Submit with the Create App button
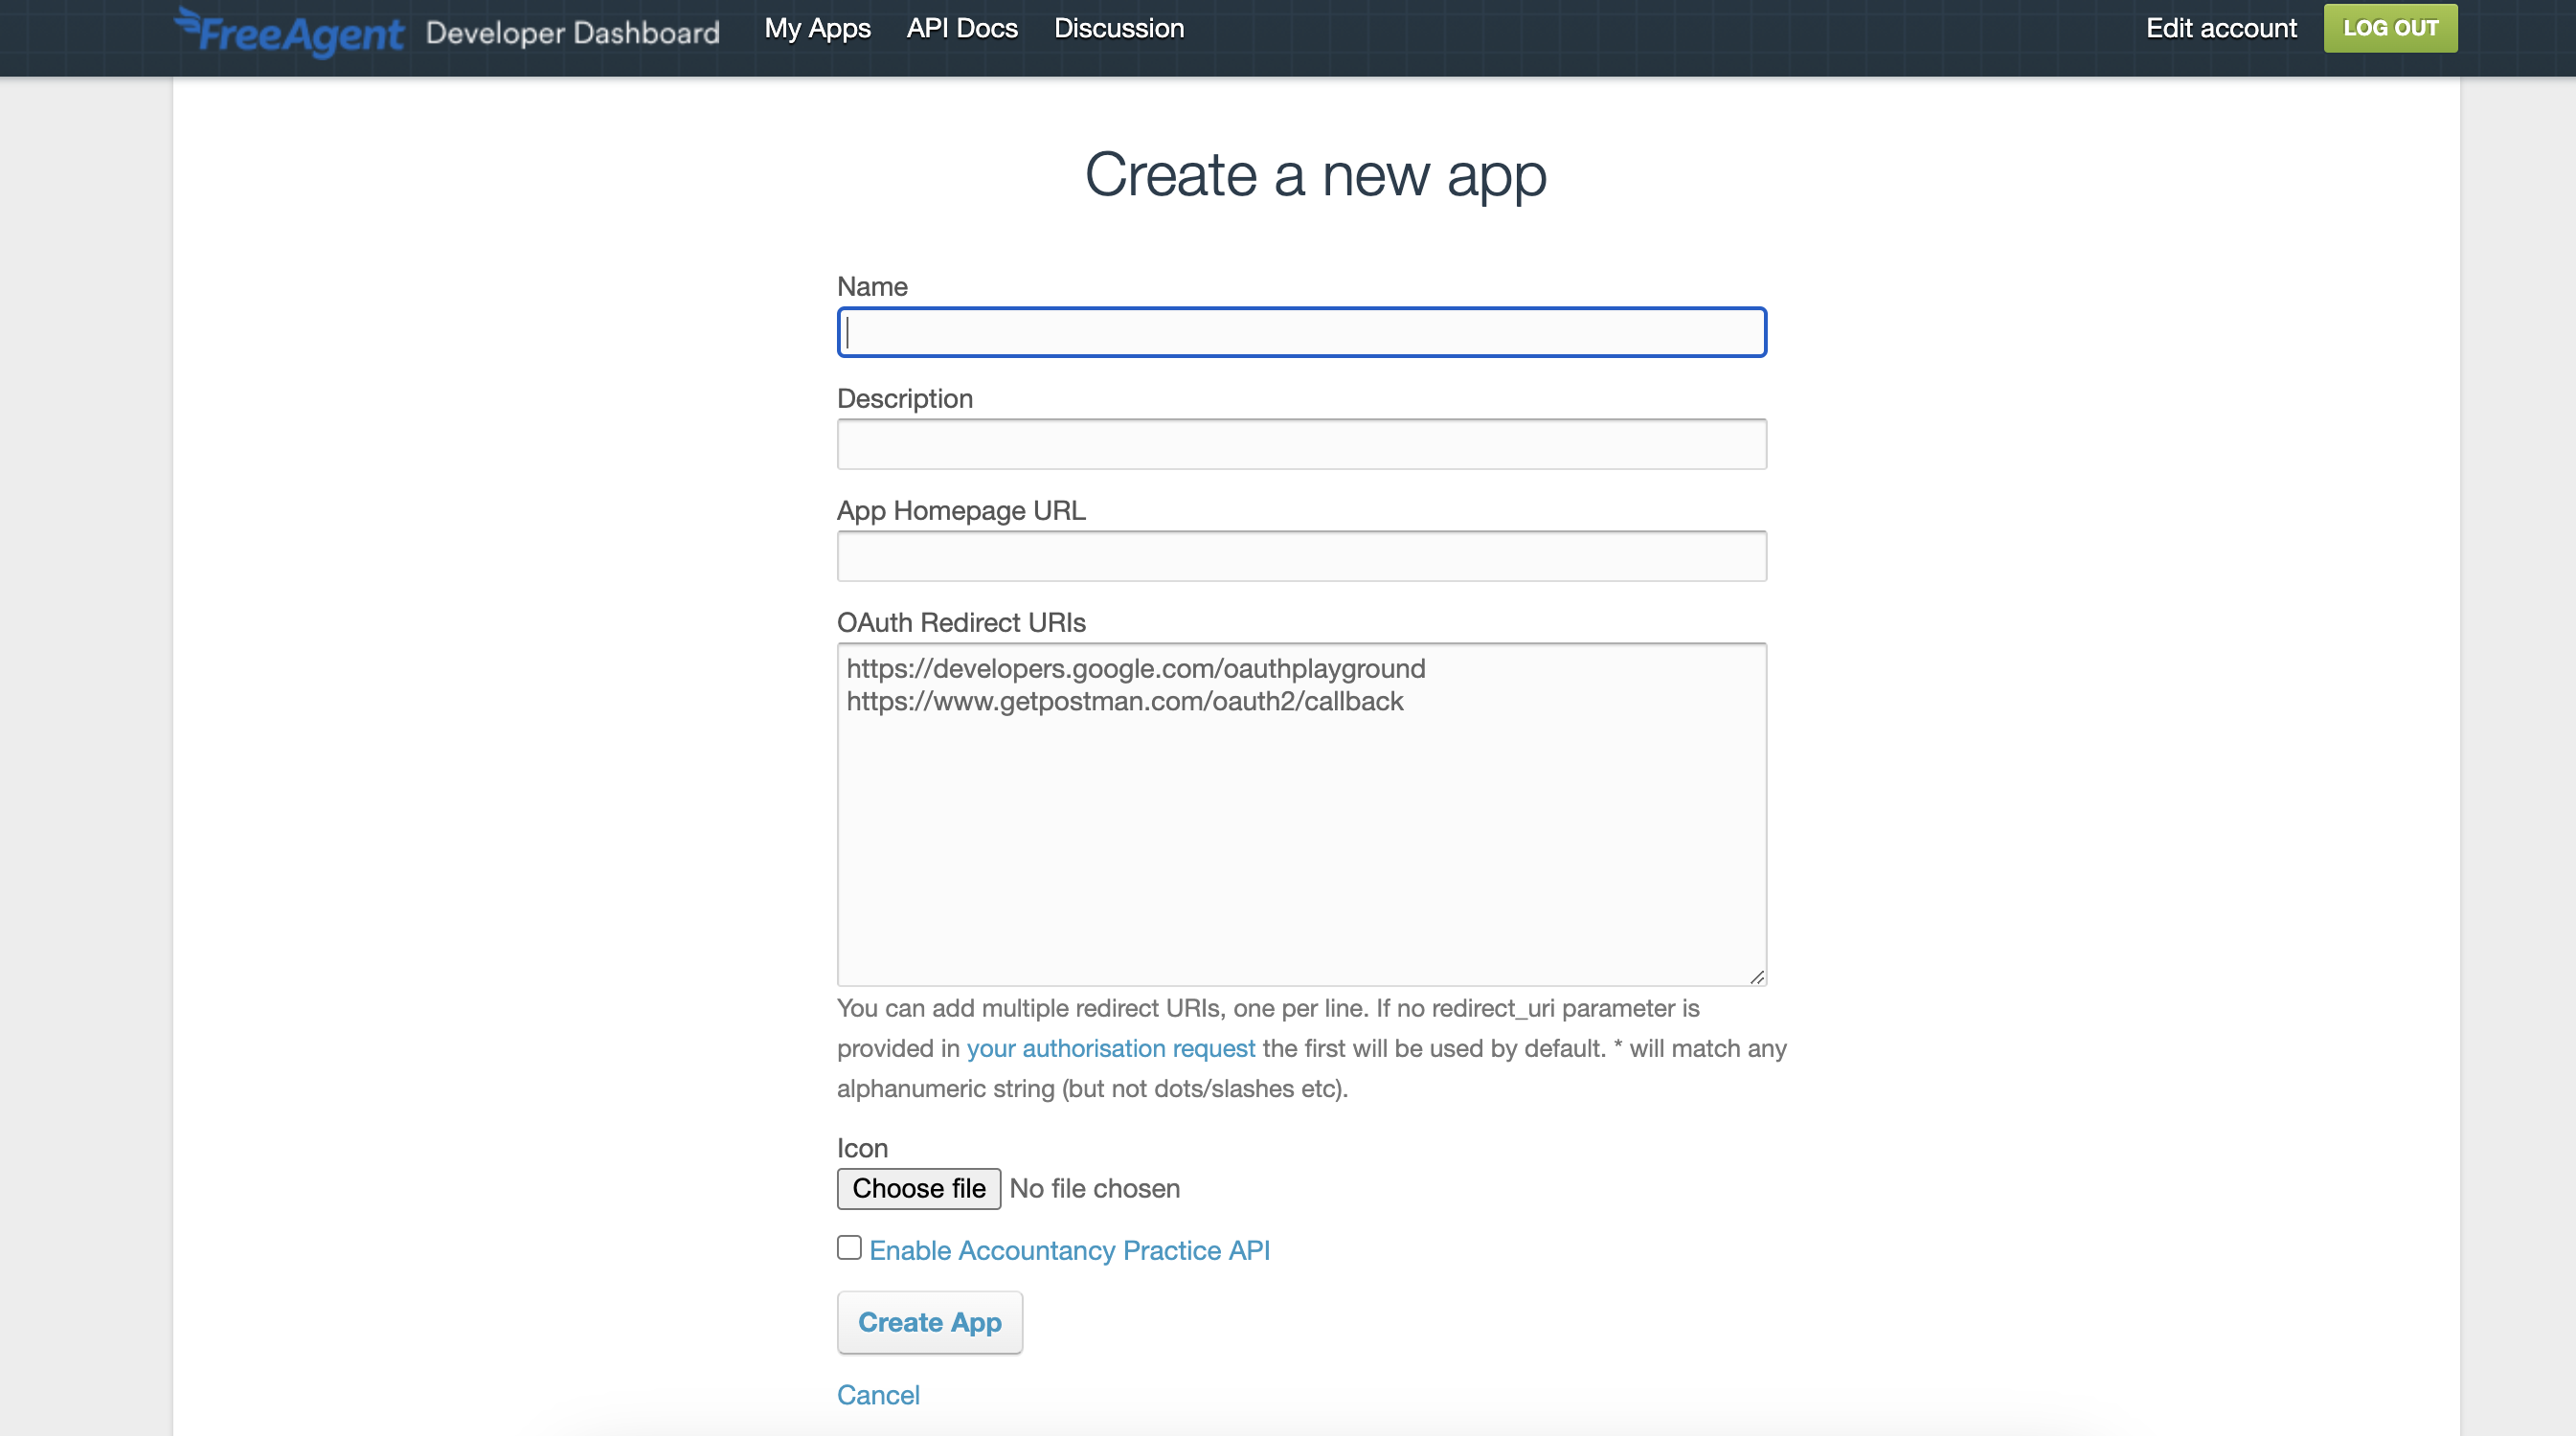Viewport: 2576px width, 1436px height. pos(929,1322)
